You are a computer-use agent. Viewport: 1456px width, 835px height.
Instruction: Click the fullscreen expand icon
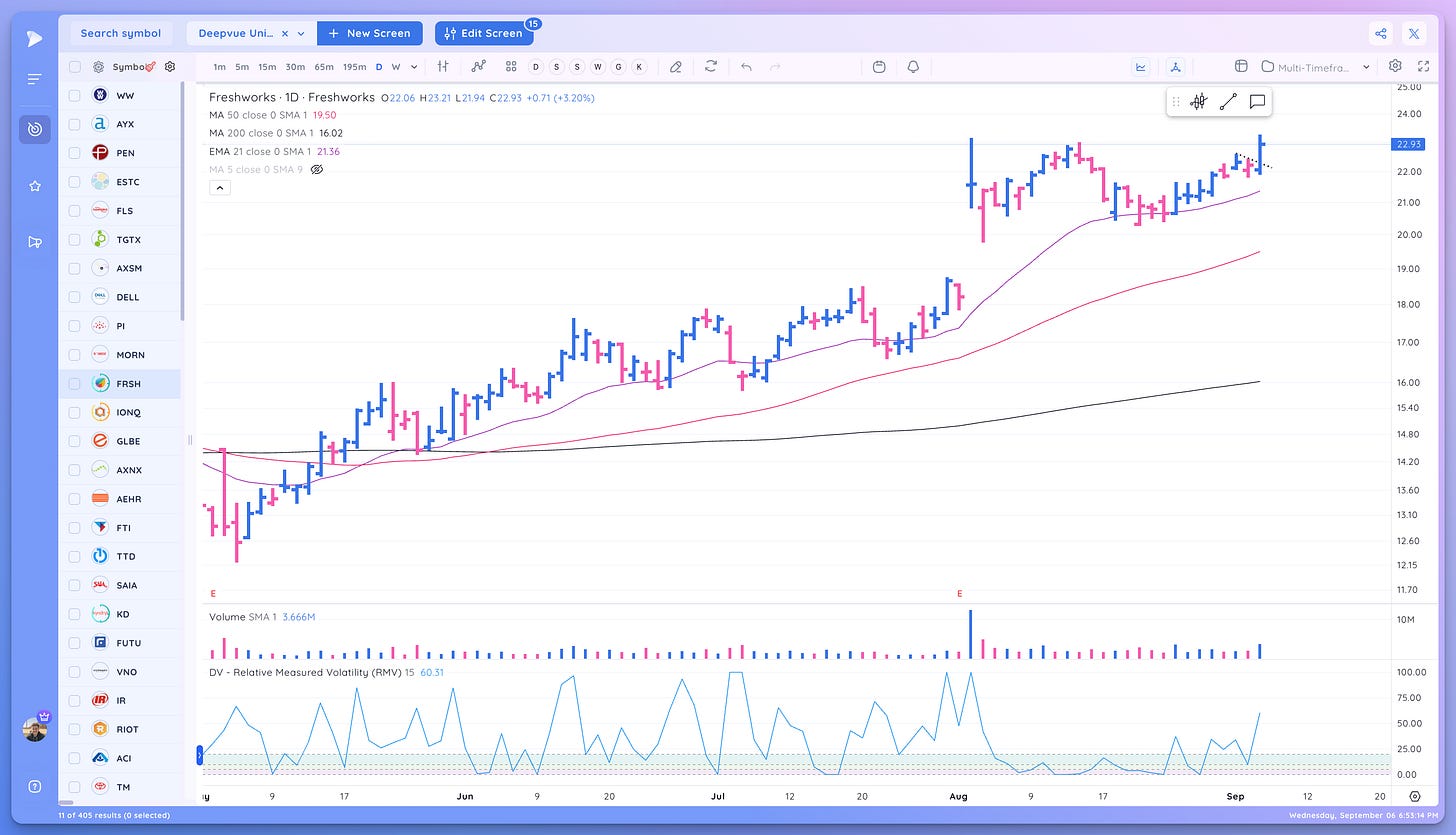click(1423, 66)
